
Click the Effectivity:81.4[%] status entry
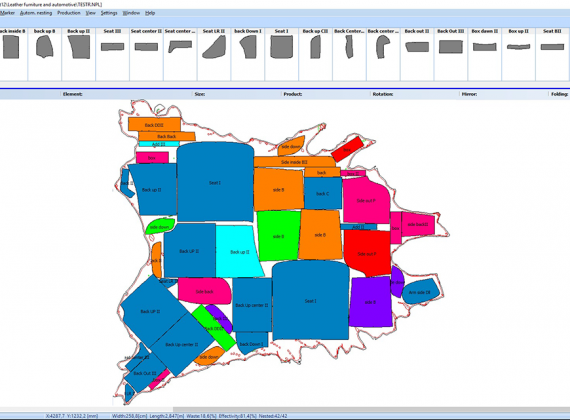click(x=238, y=416)
